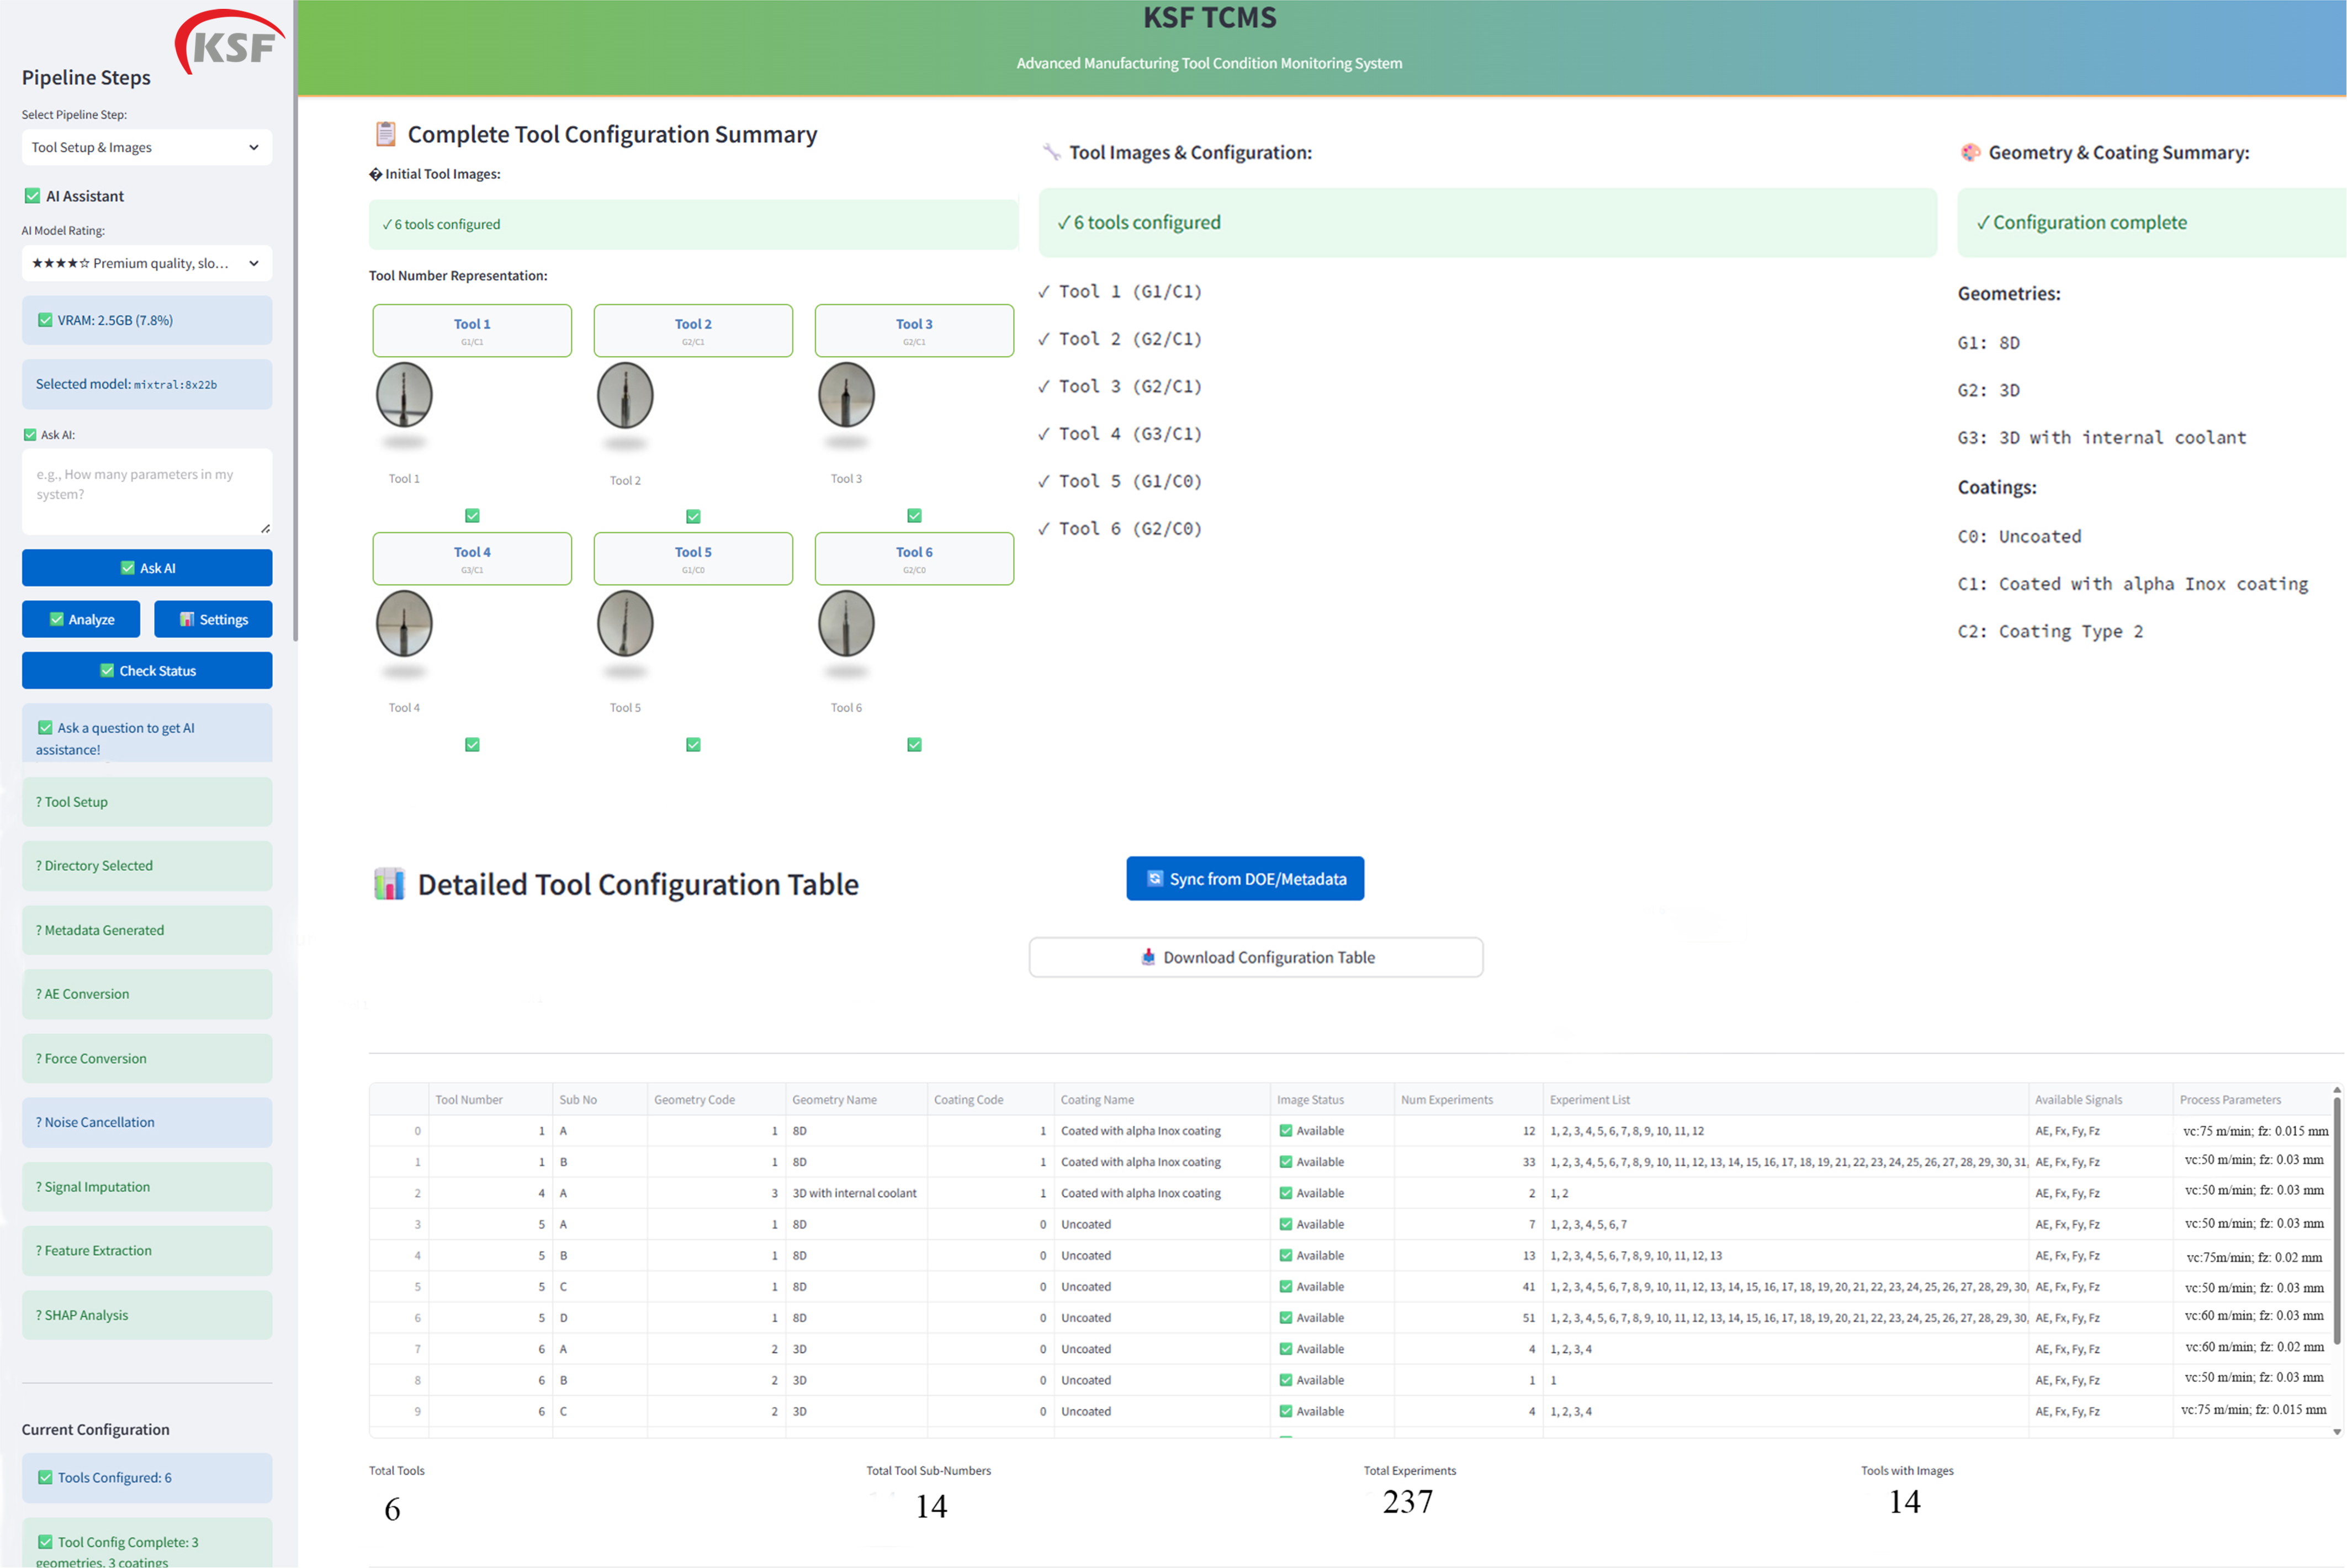Expand the AI Model Rating dropdown
The width and height of the screenshot is (2347, 1568).
(146, 263)
